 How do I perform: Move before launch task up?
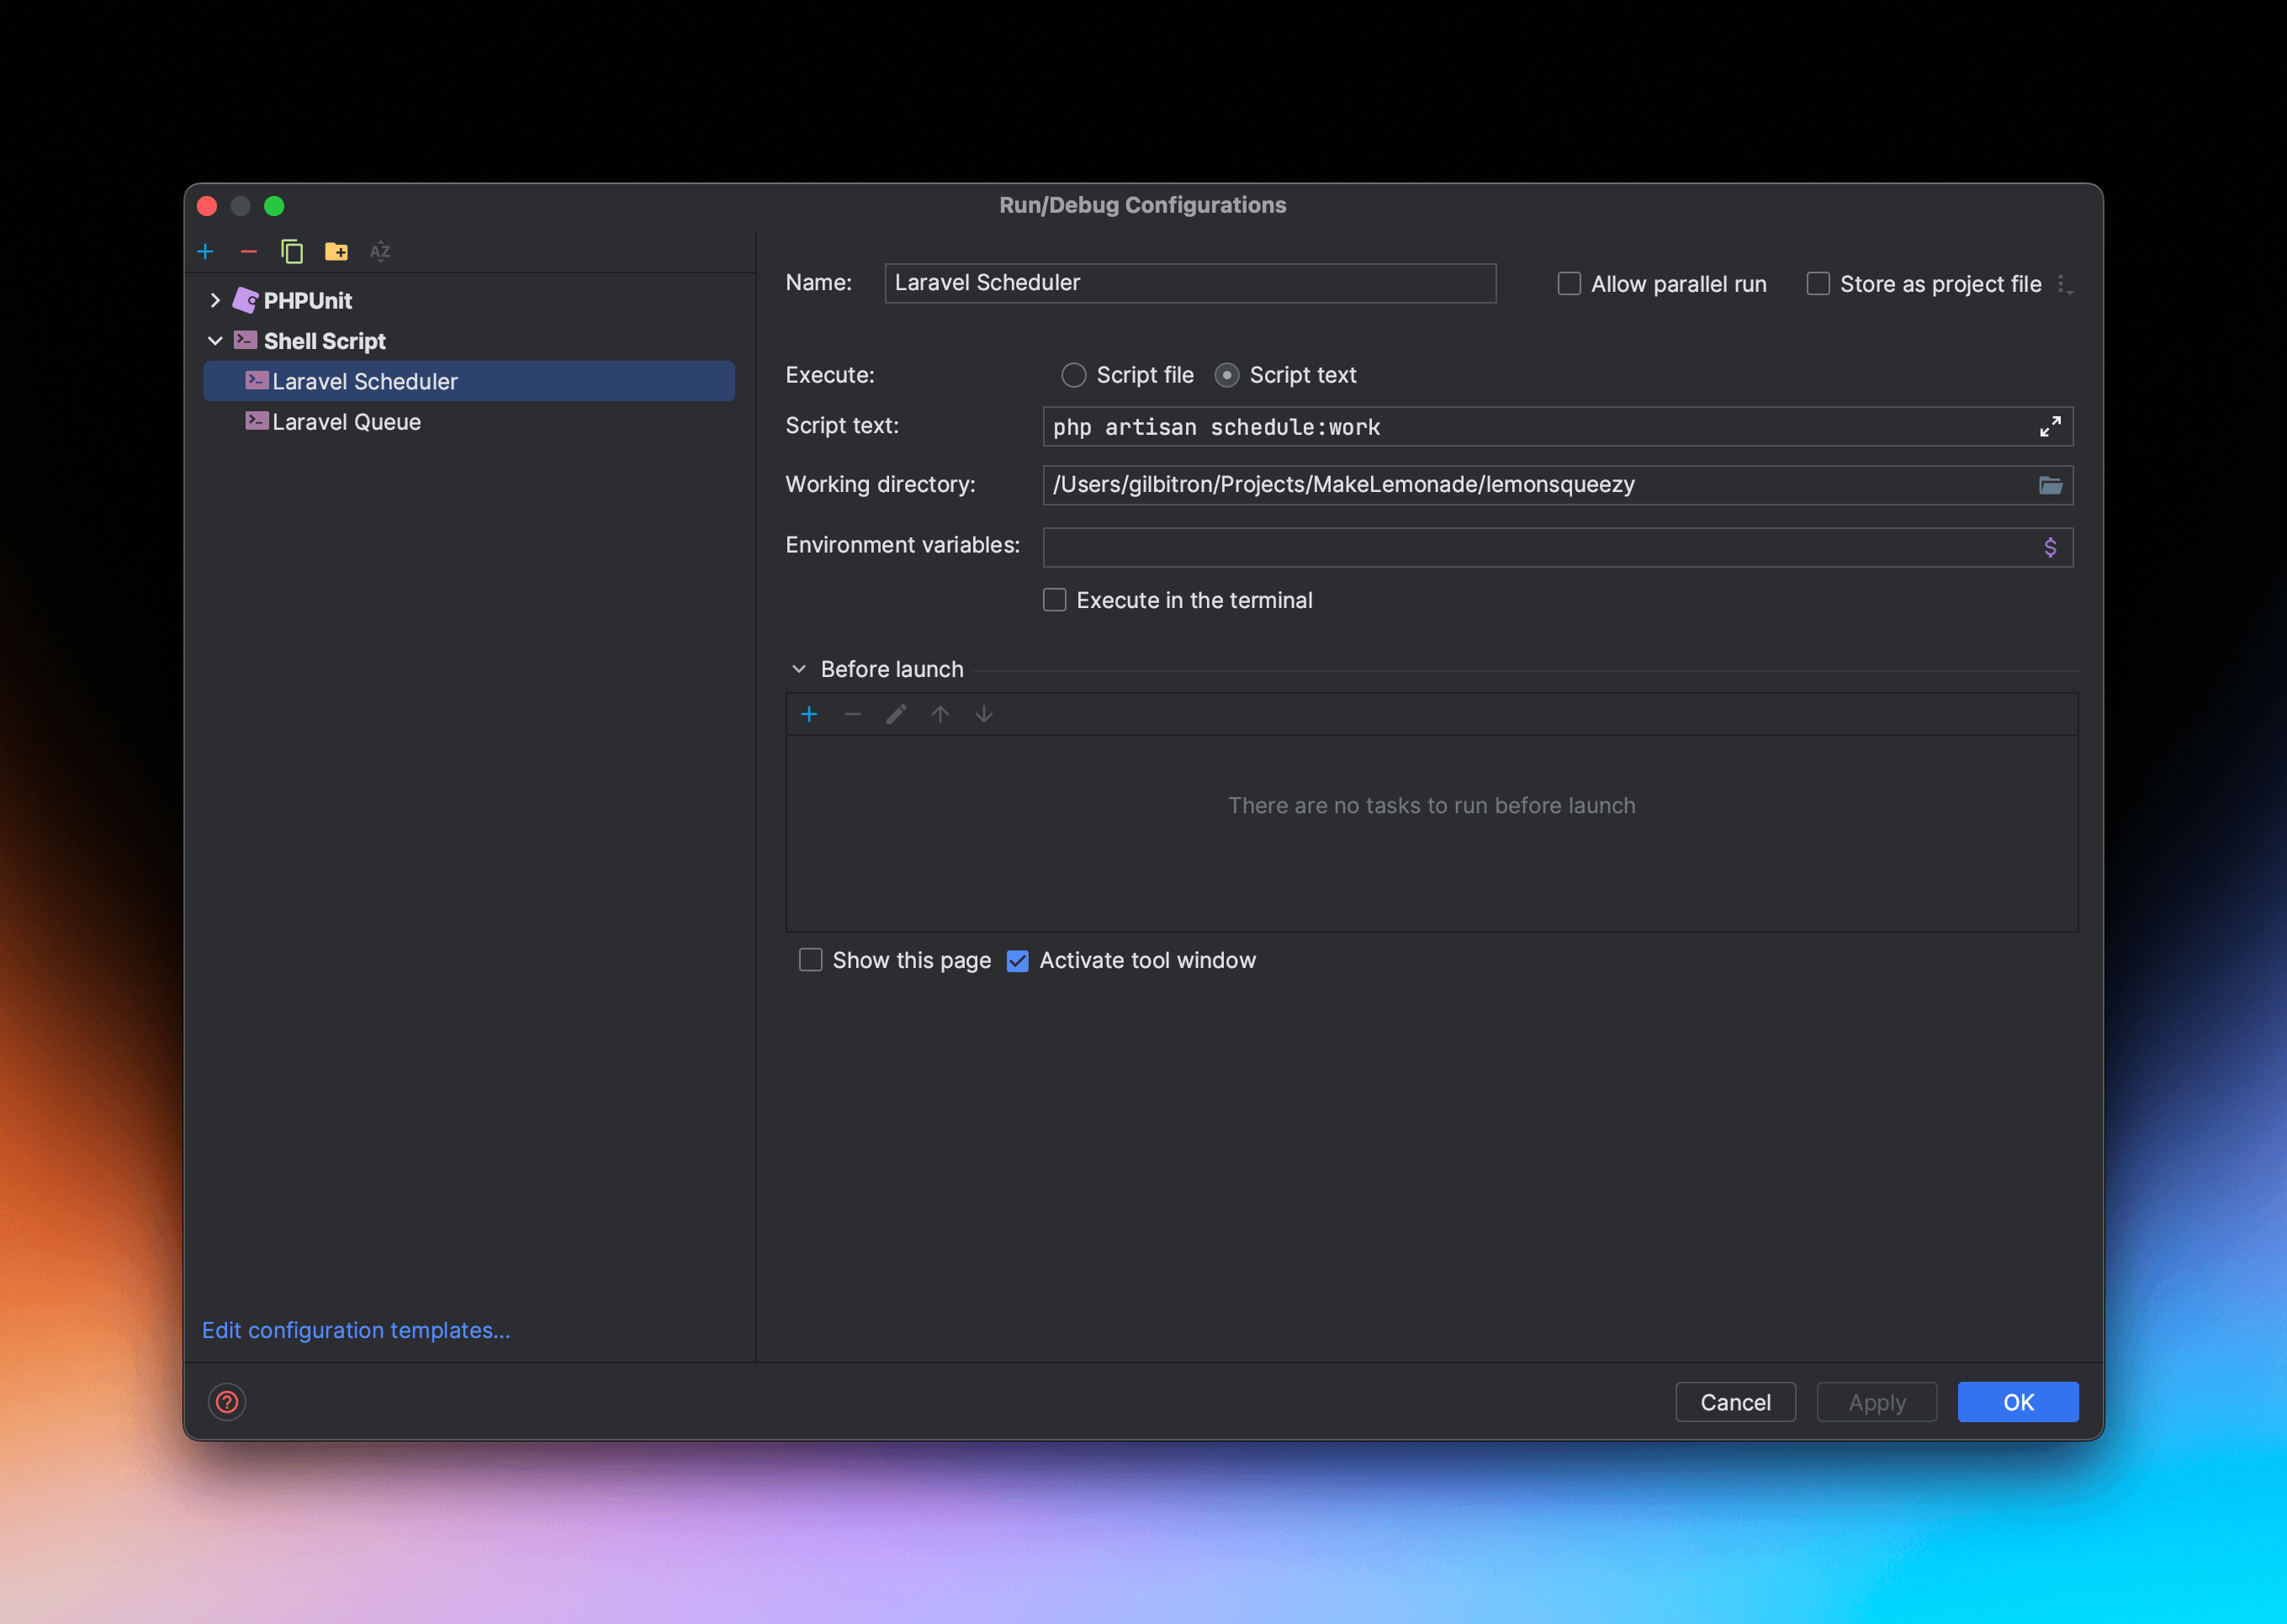pos(940,714)
